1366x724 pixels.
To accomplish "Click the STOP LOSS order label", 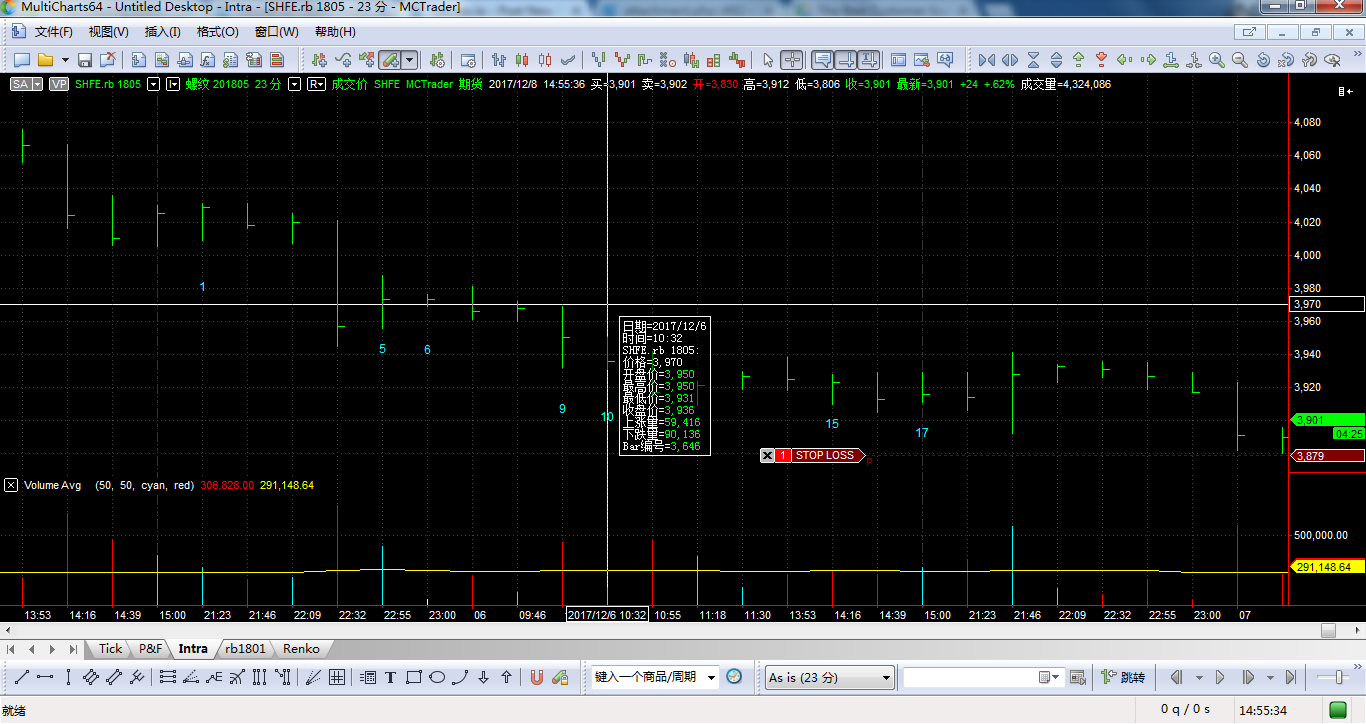I will pyautogui.click(x=825, y=456).
